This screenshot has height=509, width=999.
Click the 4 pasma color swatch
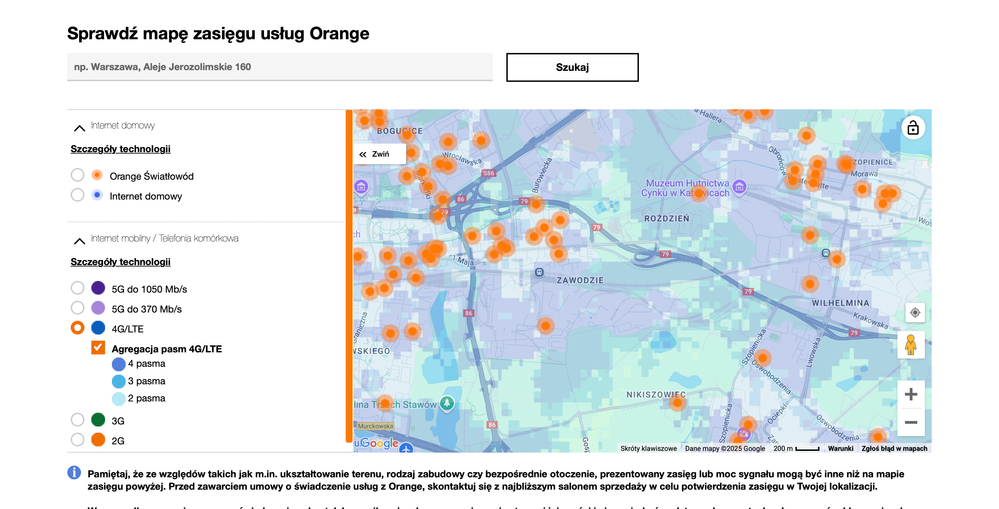tap(119, 364)
